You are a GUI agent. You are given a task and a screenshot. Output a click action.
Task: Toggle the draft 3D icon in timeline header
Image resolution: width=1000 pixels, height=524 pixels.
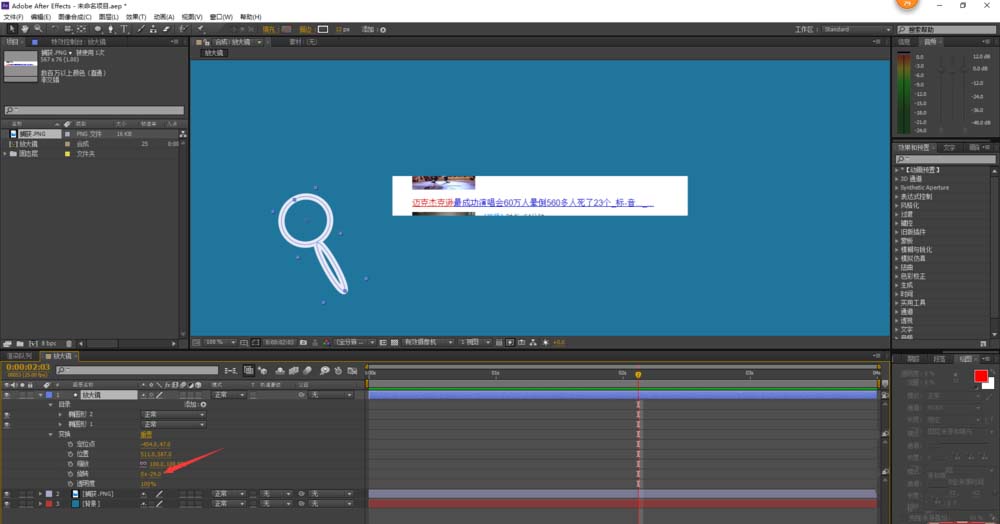tap(263, 370)
